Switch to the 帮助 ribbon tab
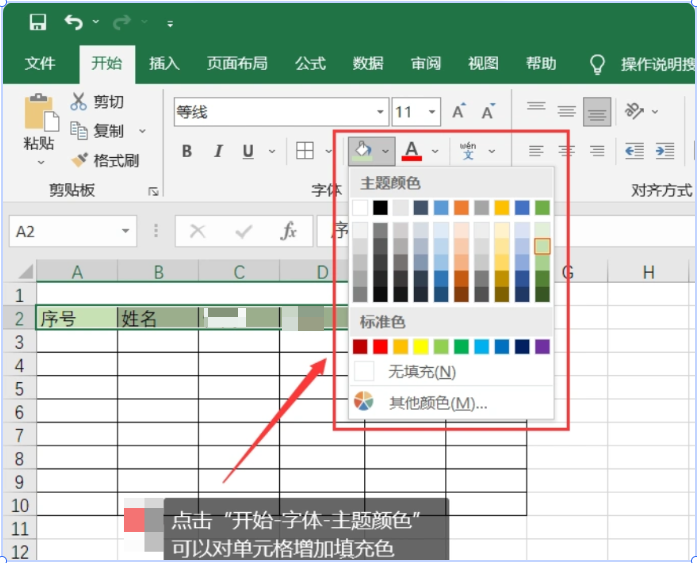Screen dimensions: 697x563 (541, 64)
